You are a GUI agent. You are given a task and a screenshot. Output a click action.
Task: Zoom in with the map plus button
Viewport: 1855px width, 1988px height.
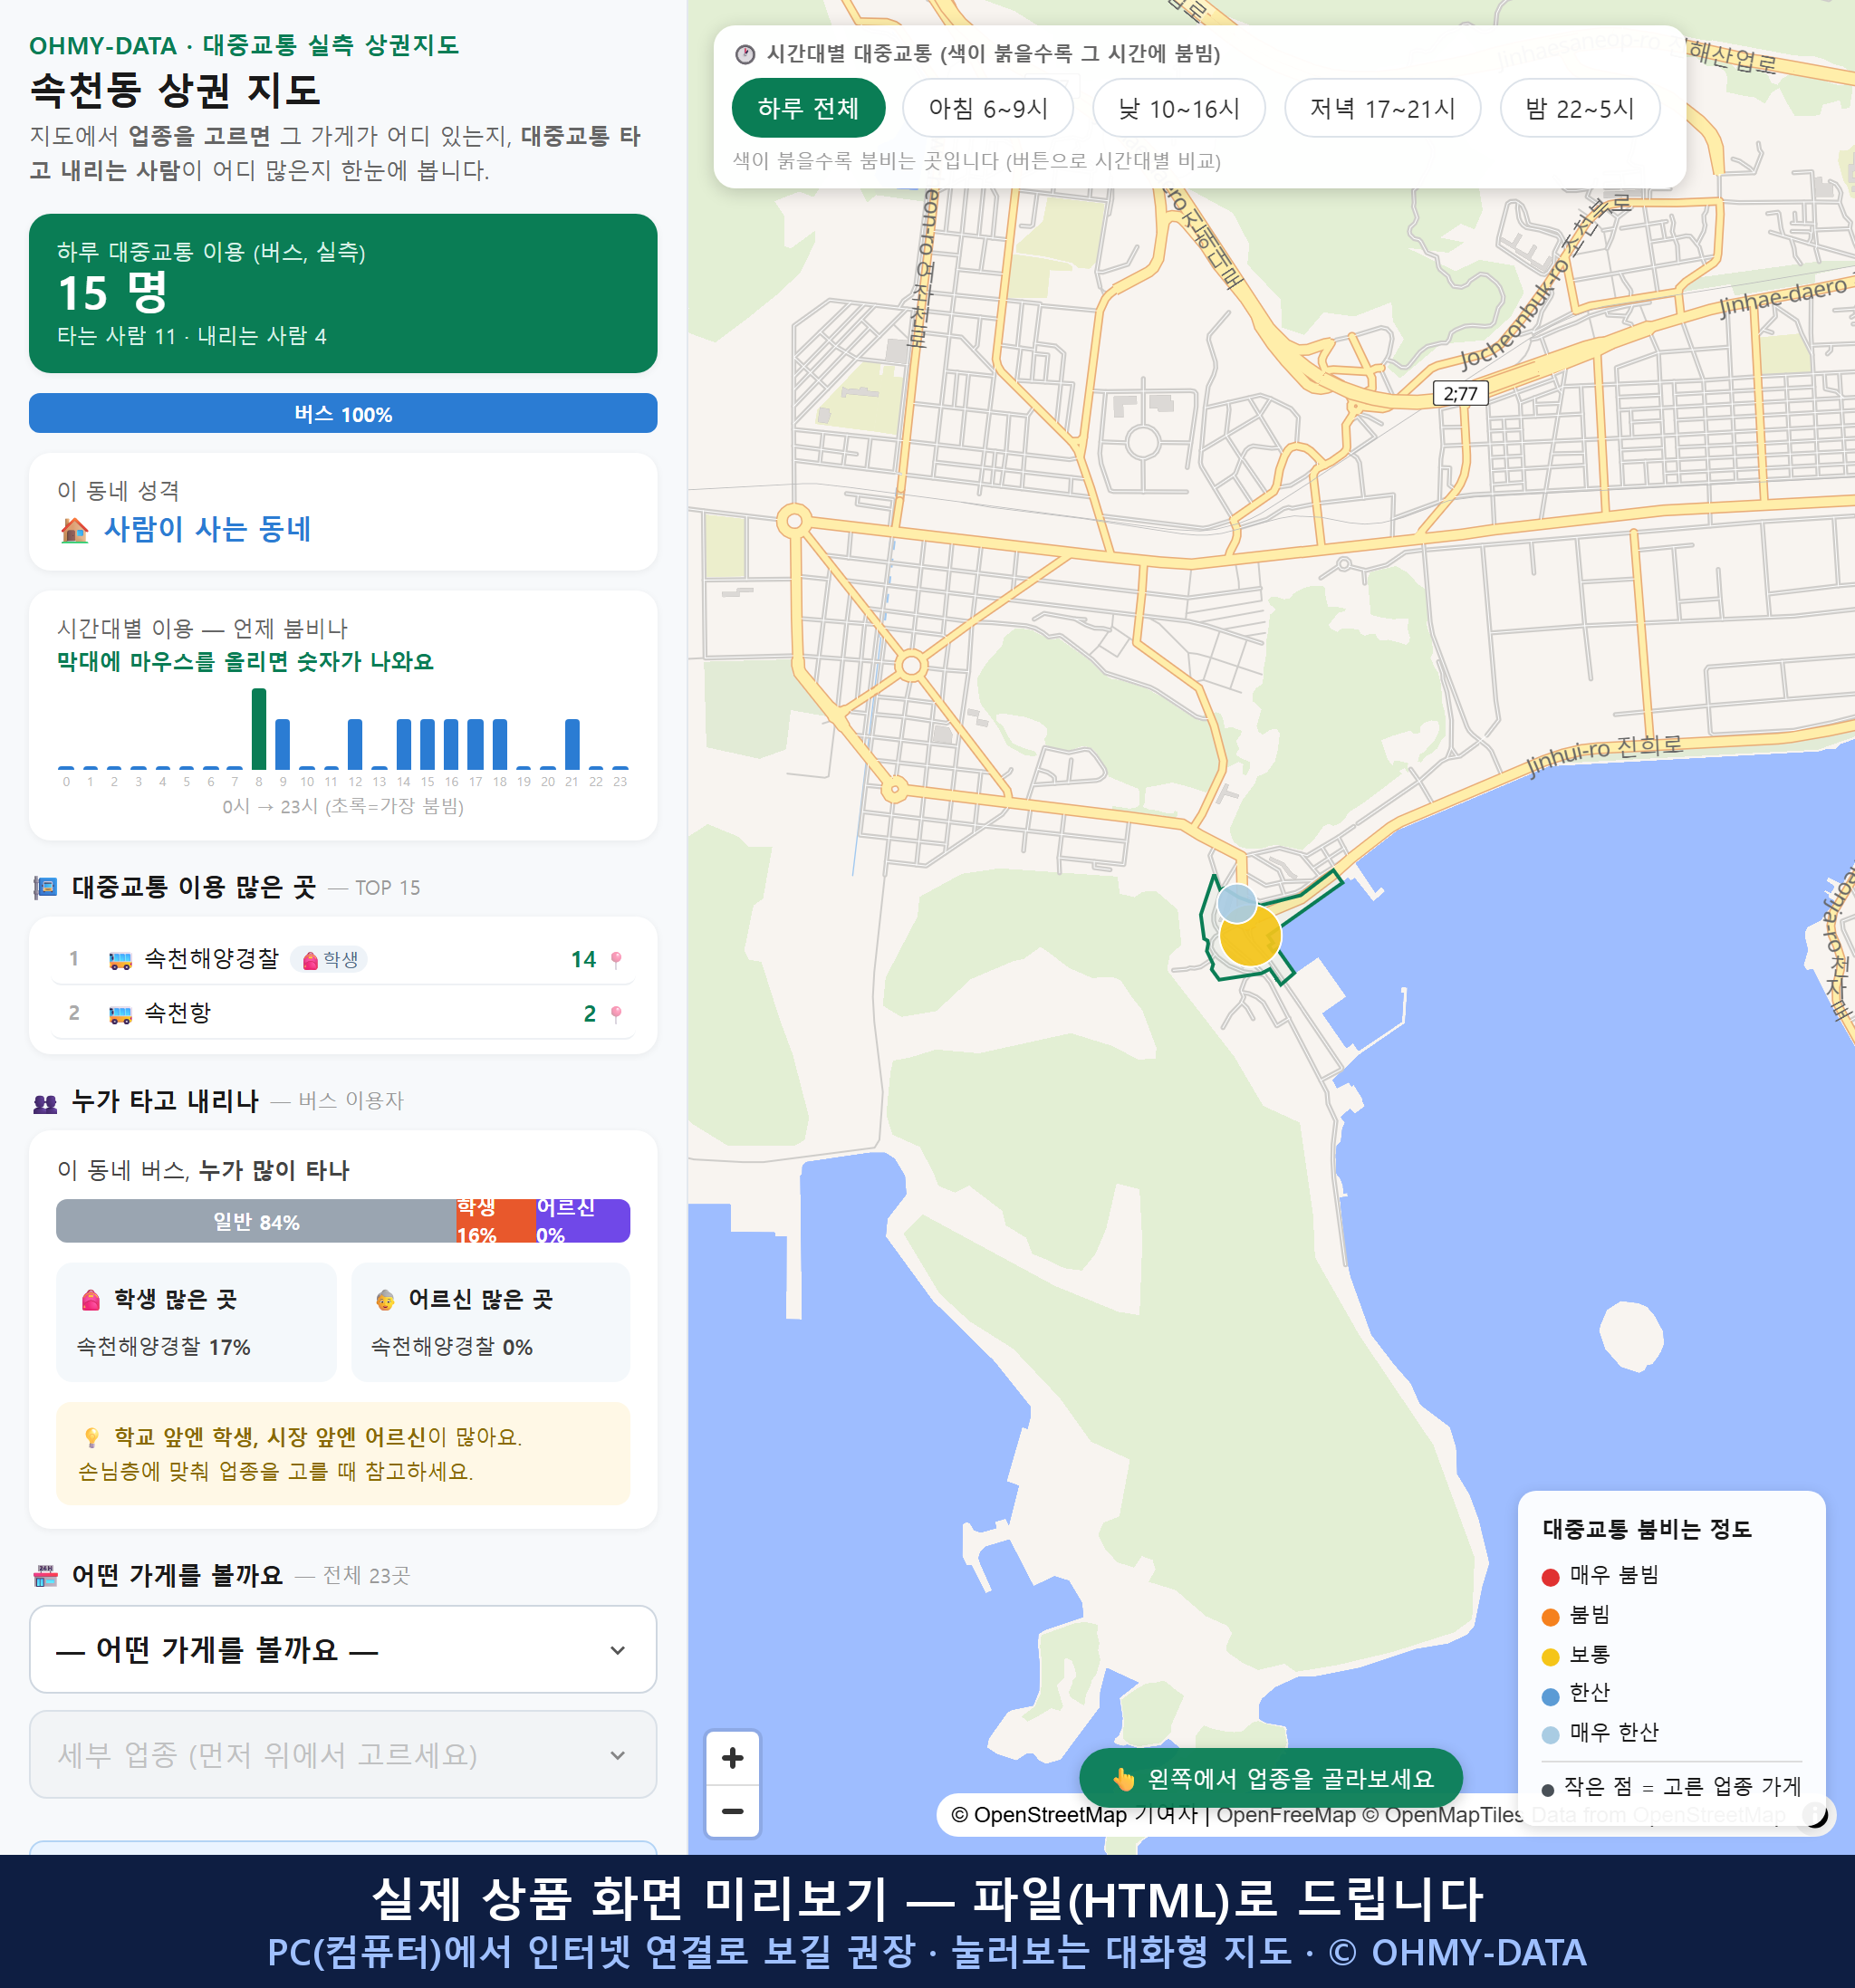coord(732,1758)
